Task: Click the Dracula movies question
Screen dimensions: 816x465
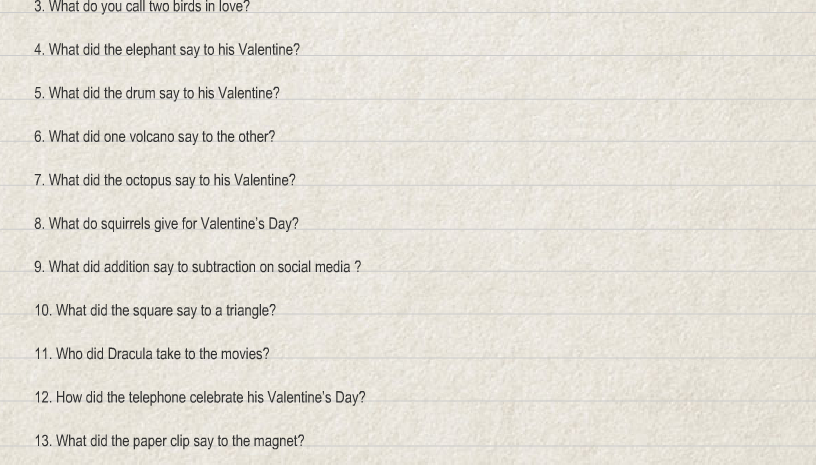Action: (x=152, y=354)
